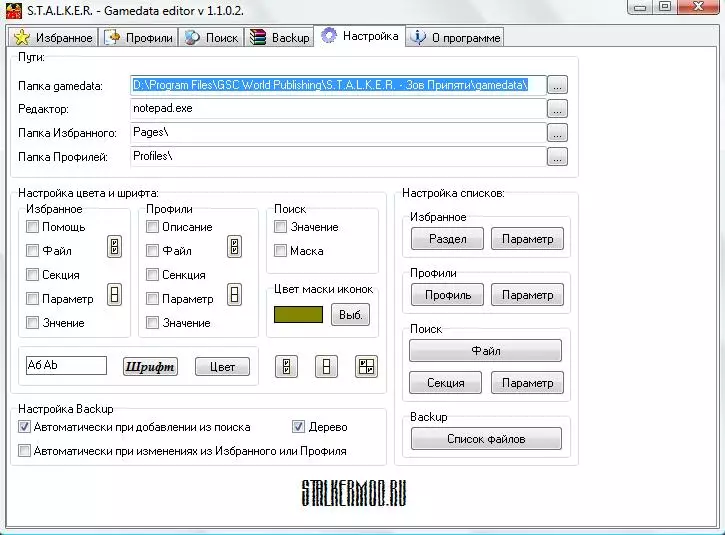The width and height of the screenshot is (725, 535).
Task: Click the Профиль list button
Action: (447, 295)
